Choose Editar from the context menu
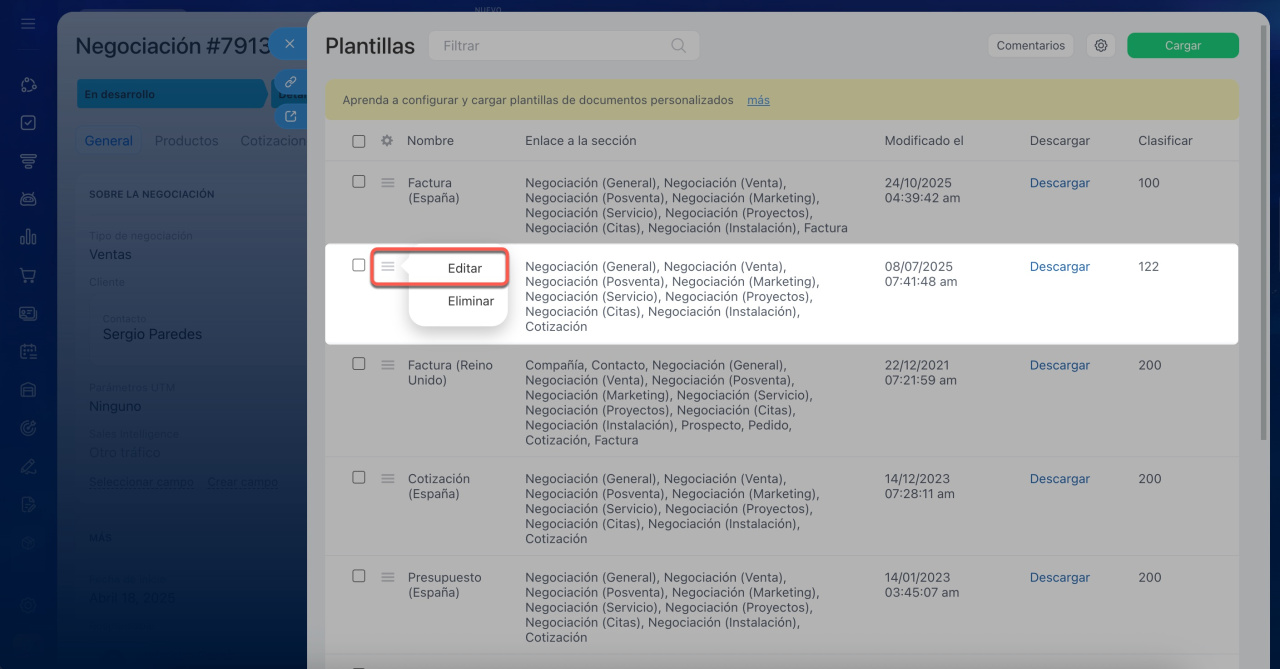The image size is (1280, 669). tap(464, 268)
